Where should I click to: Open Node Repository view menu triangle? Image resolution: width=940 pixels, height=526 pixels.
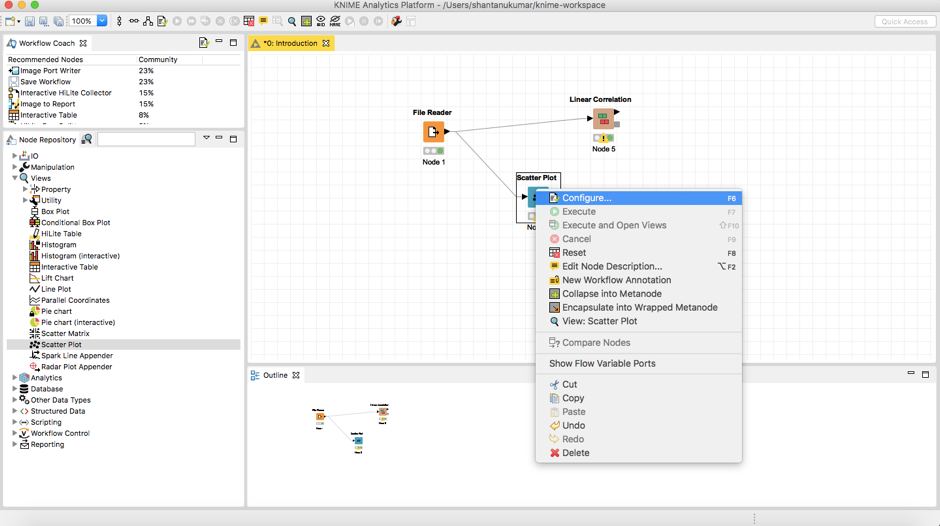tap(206, 138)
